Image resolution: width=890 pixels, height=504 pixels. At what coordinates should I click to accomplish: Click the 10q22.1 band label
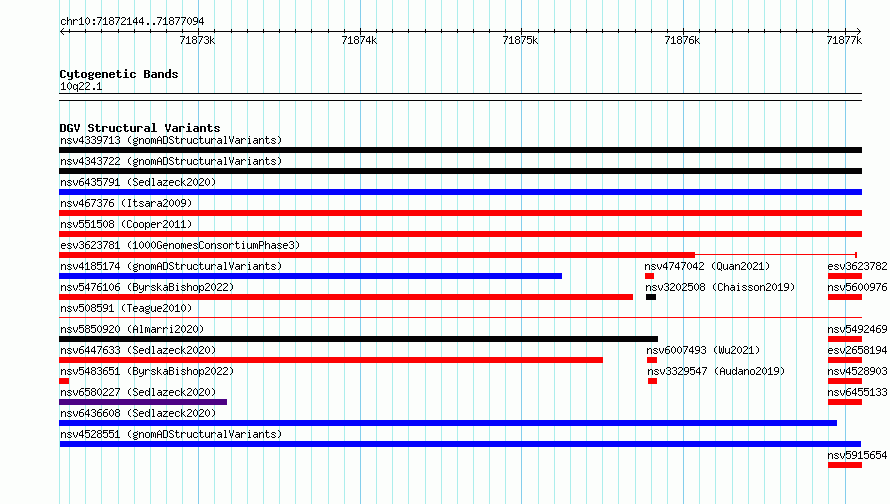coord(81,86)
